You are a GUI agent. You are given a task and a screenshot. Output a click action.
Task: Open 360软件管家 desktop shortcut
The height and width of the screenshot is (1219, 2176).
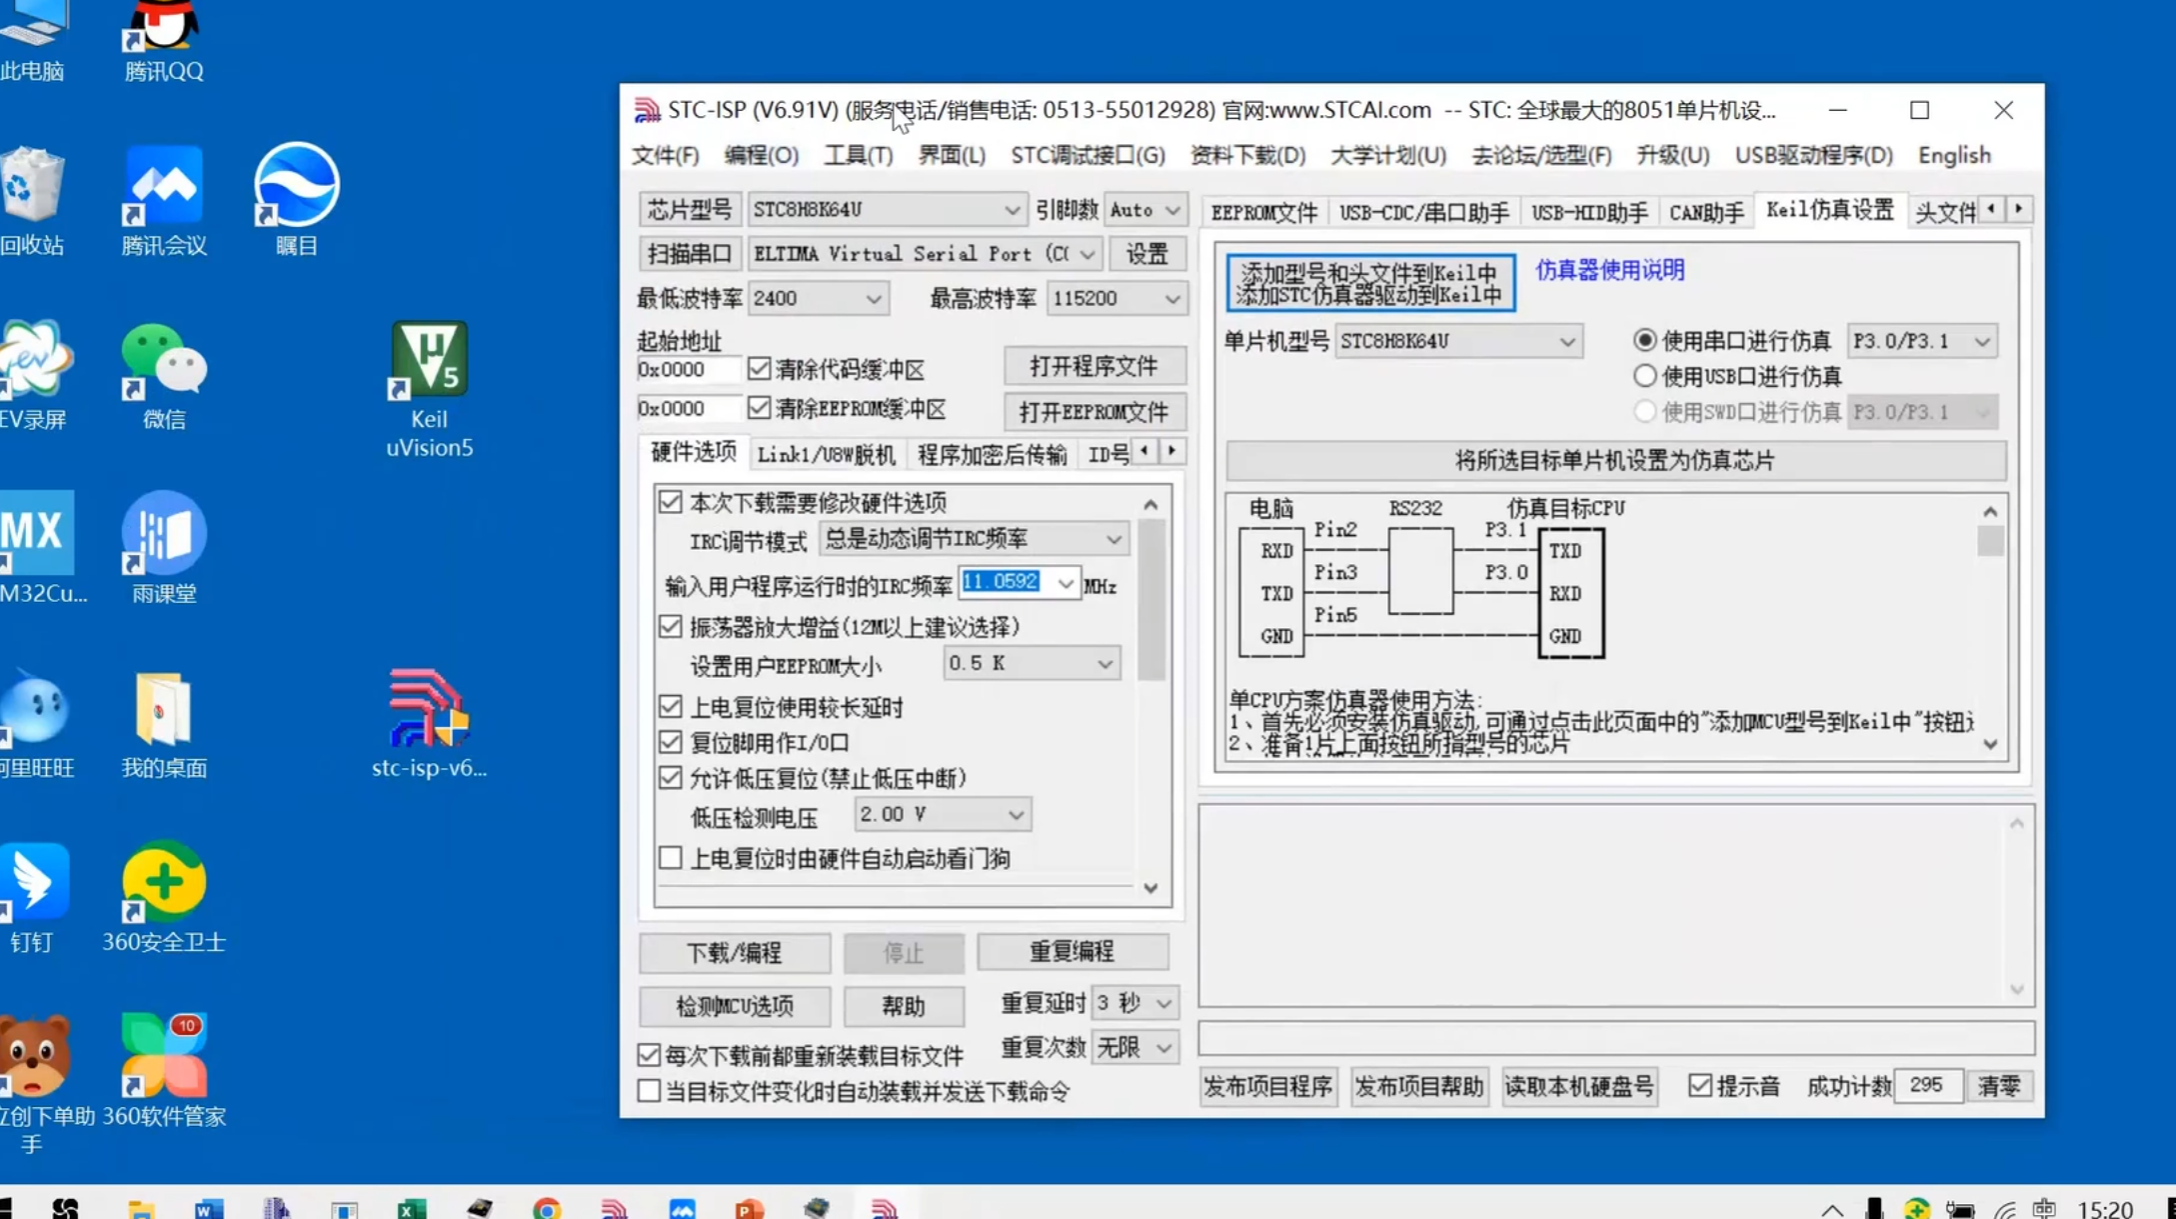tap(163, 1071)
